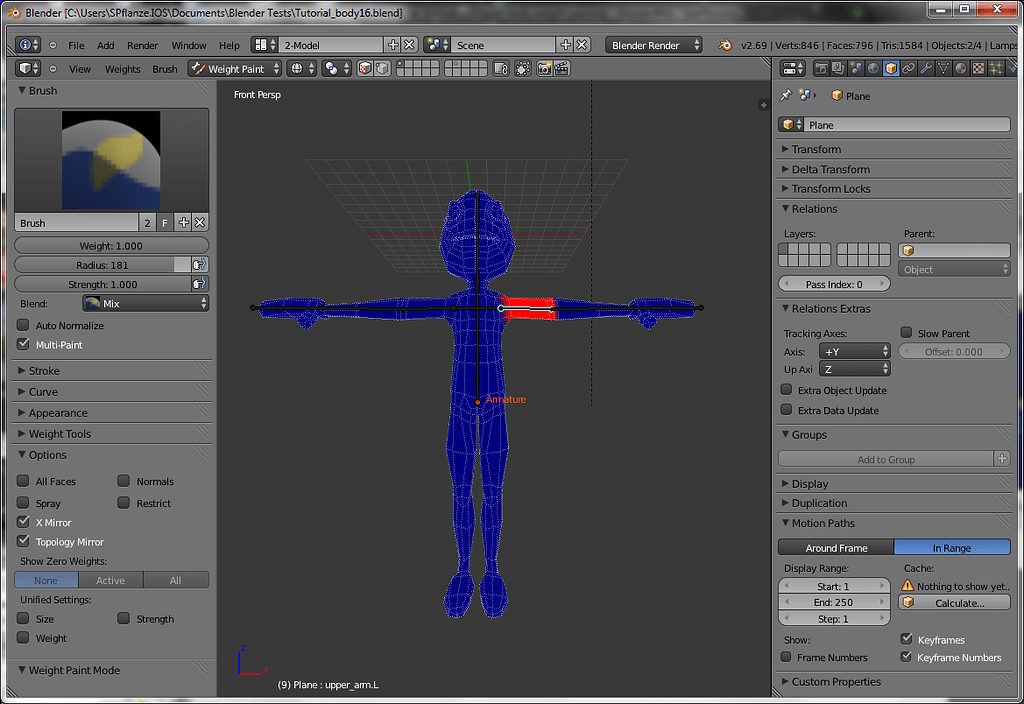Open the Texture properties checker tab
Image resolution: width=1024 pixels, height=704 pixels.
click(978, 69)
